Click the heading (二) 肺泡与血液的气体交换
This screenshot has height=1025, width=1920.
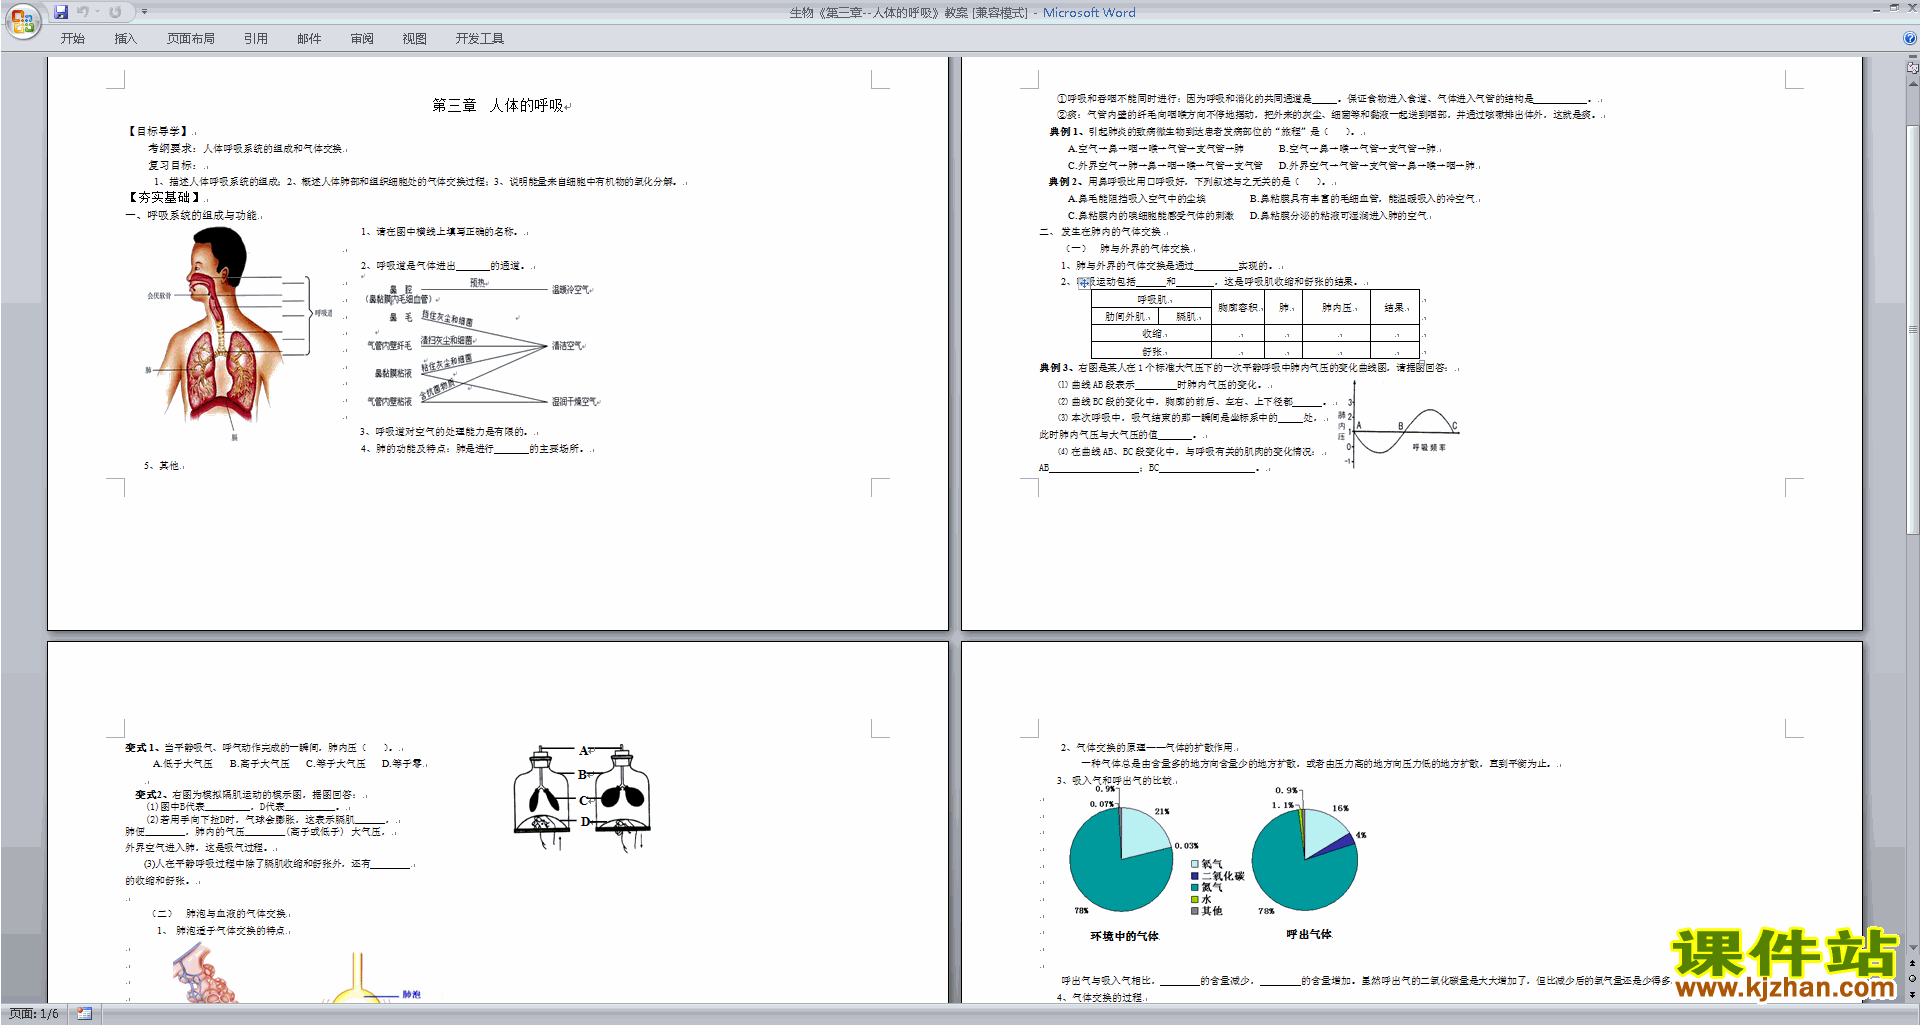pos(219,913)
